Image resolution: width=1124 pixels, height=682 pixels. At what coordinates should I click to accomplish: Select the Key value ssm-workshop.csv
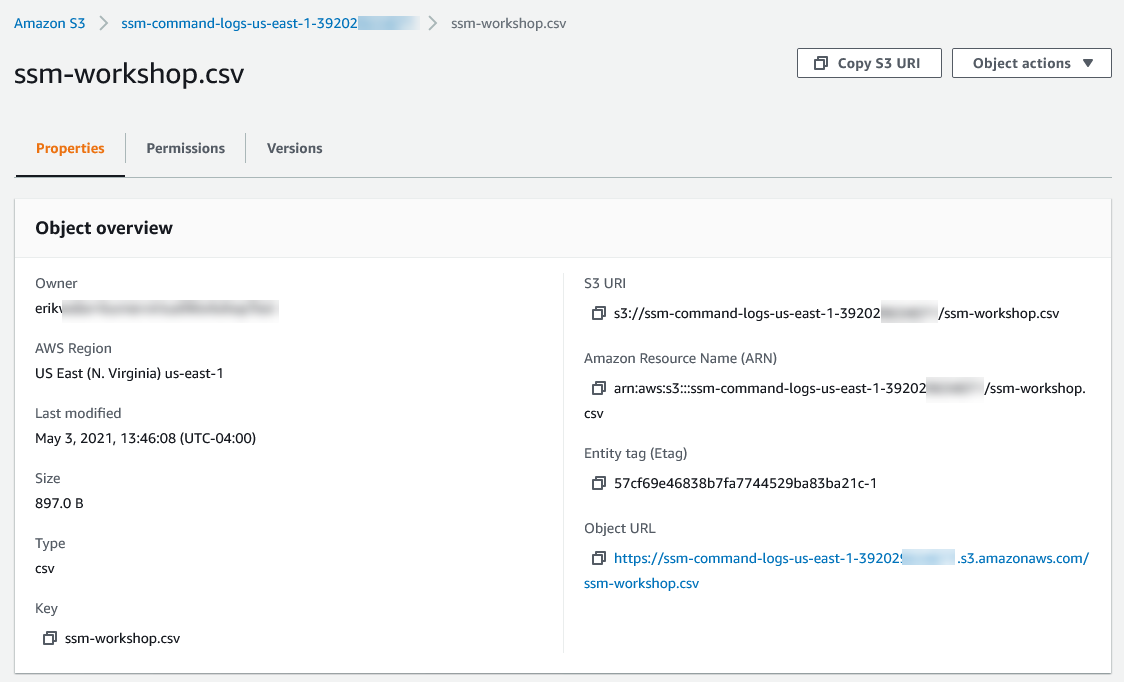pos(123,638)
